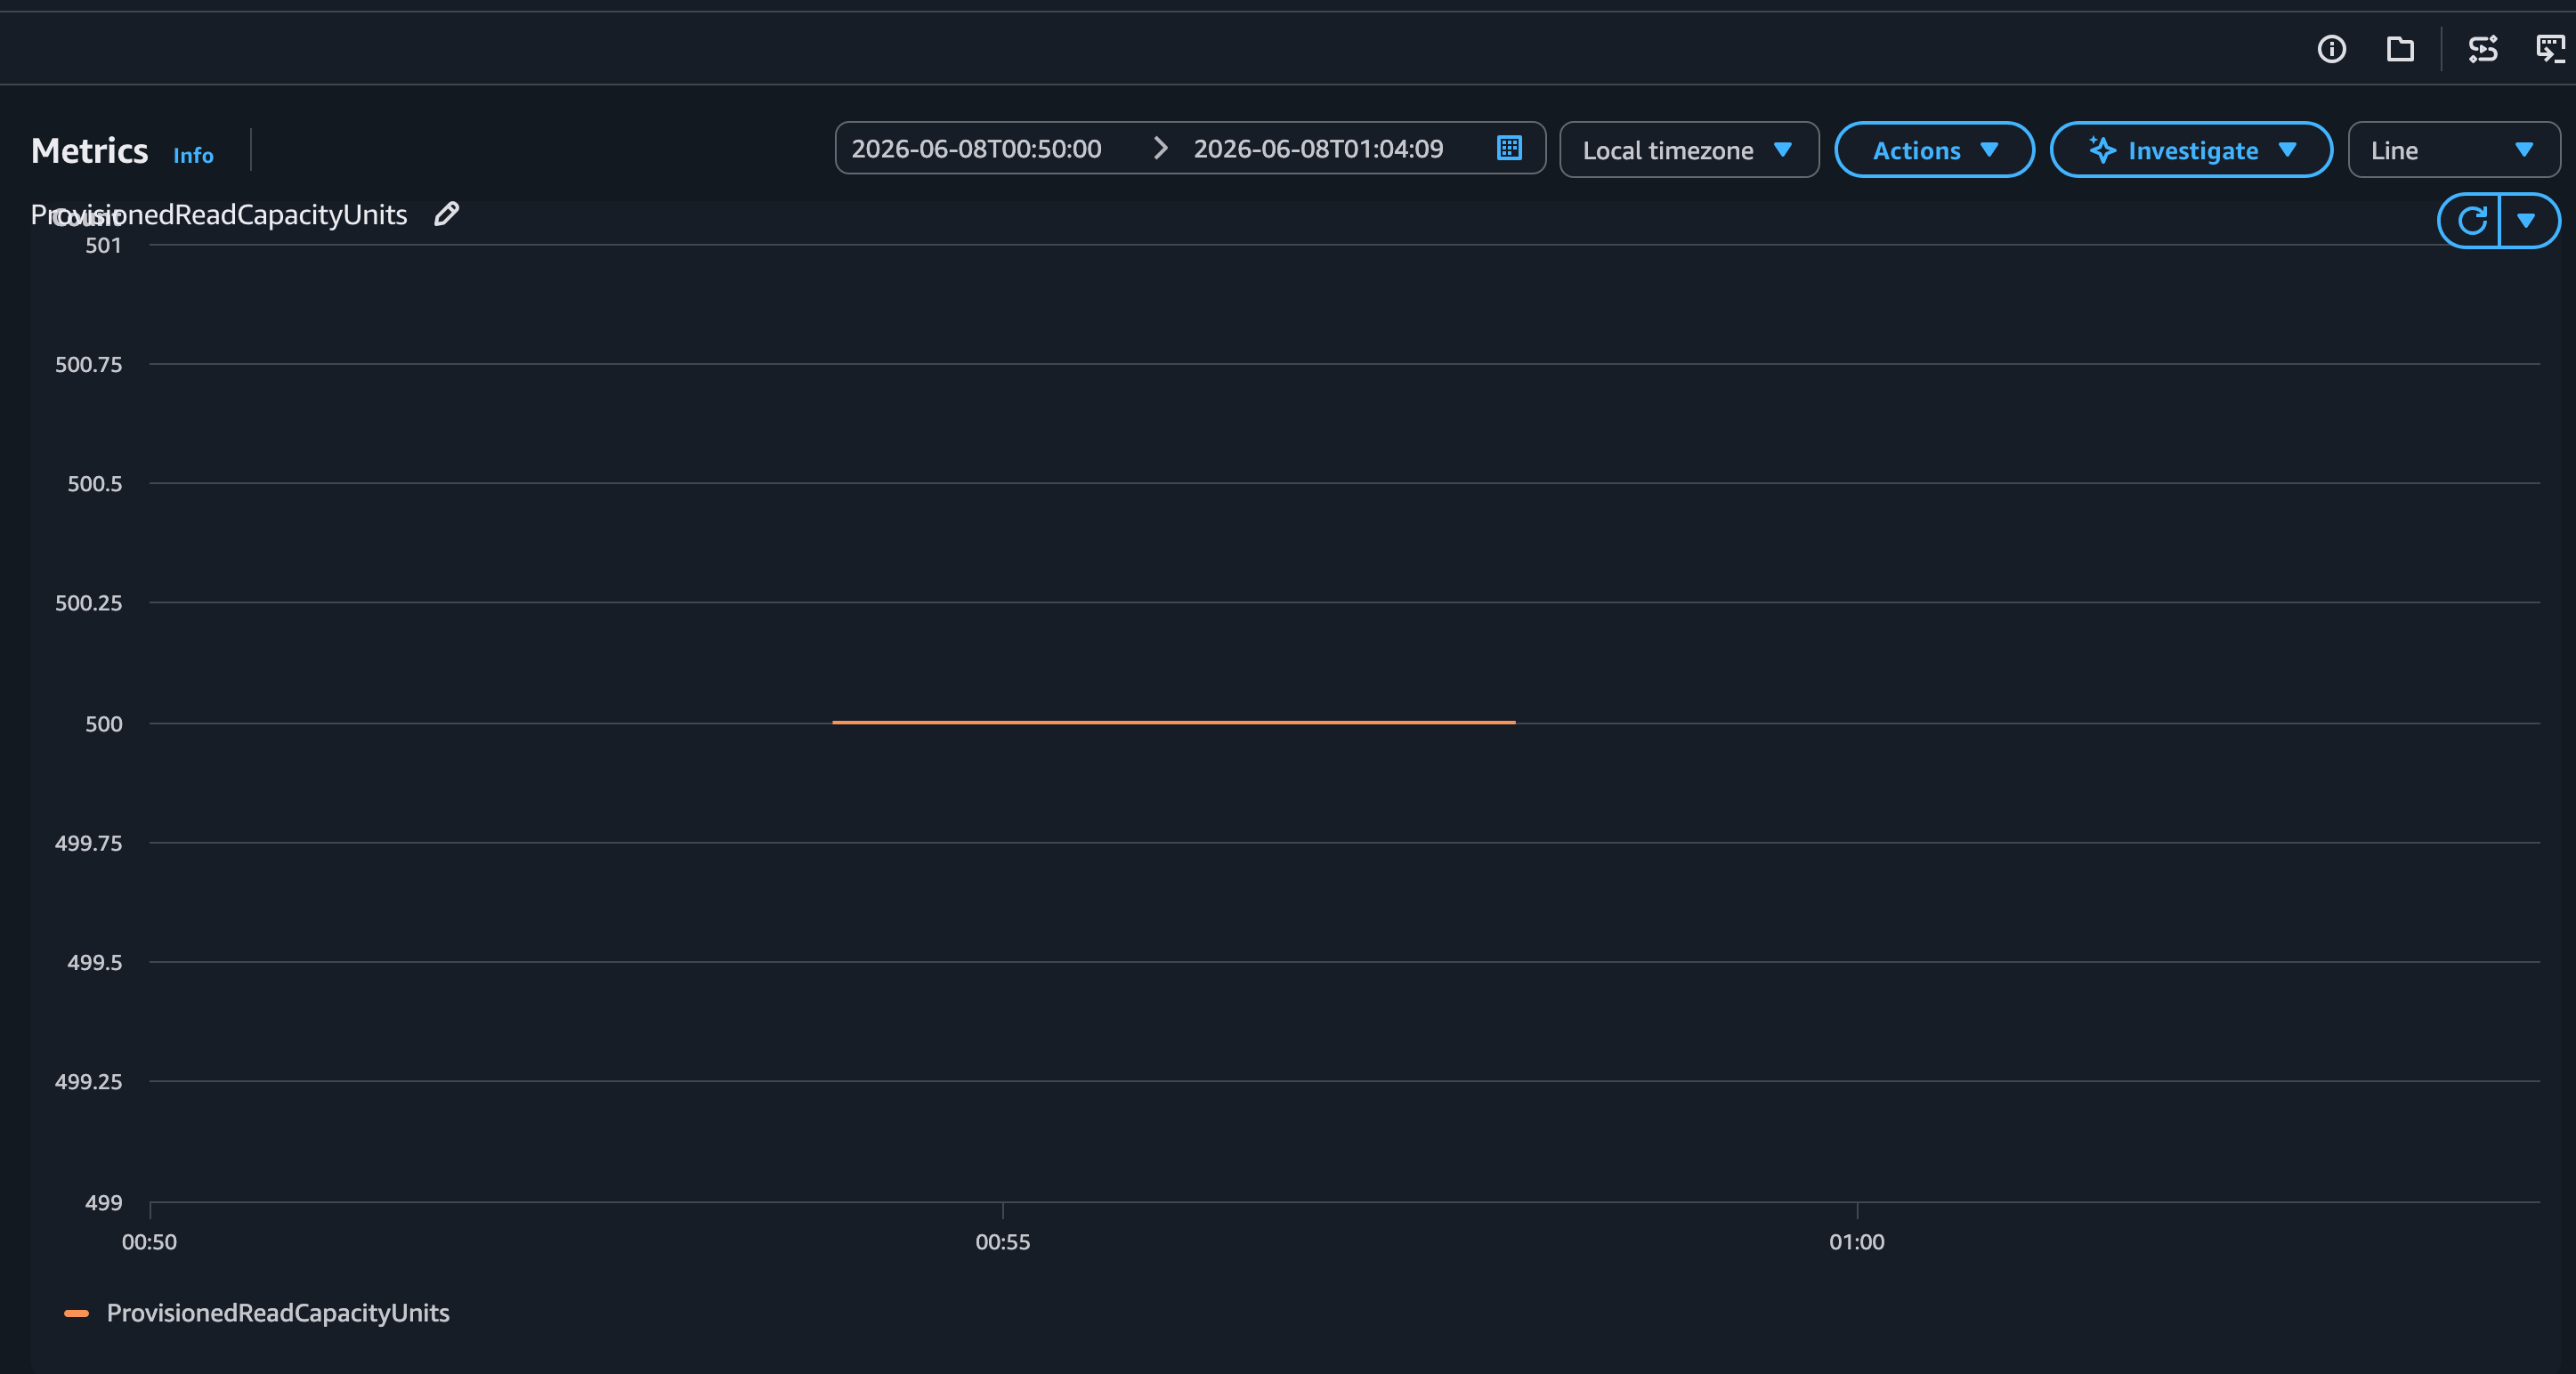Click the 501 y-axis value
2576x1374 pixels.
[103, 246]
